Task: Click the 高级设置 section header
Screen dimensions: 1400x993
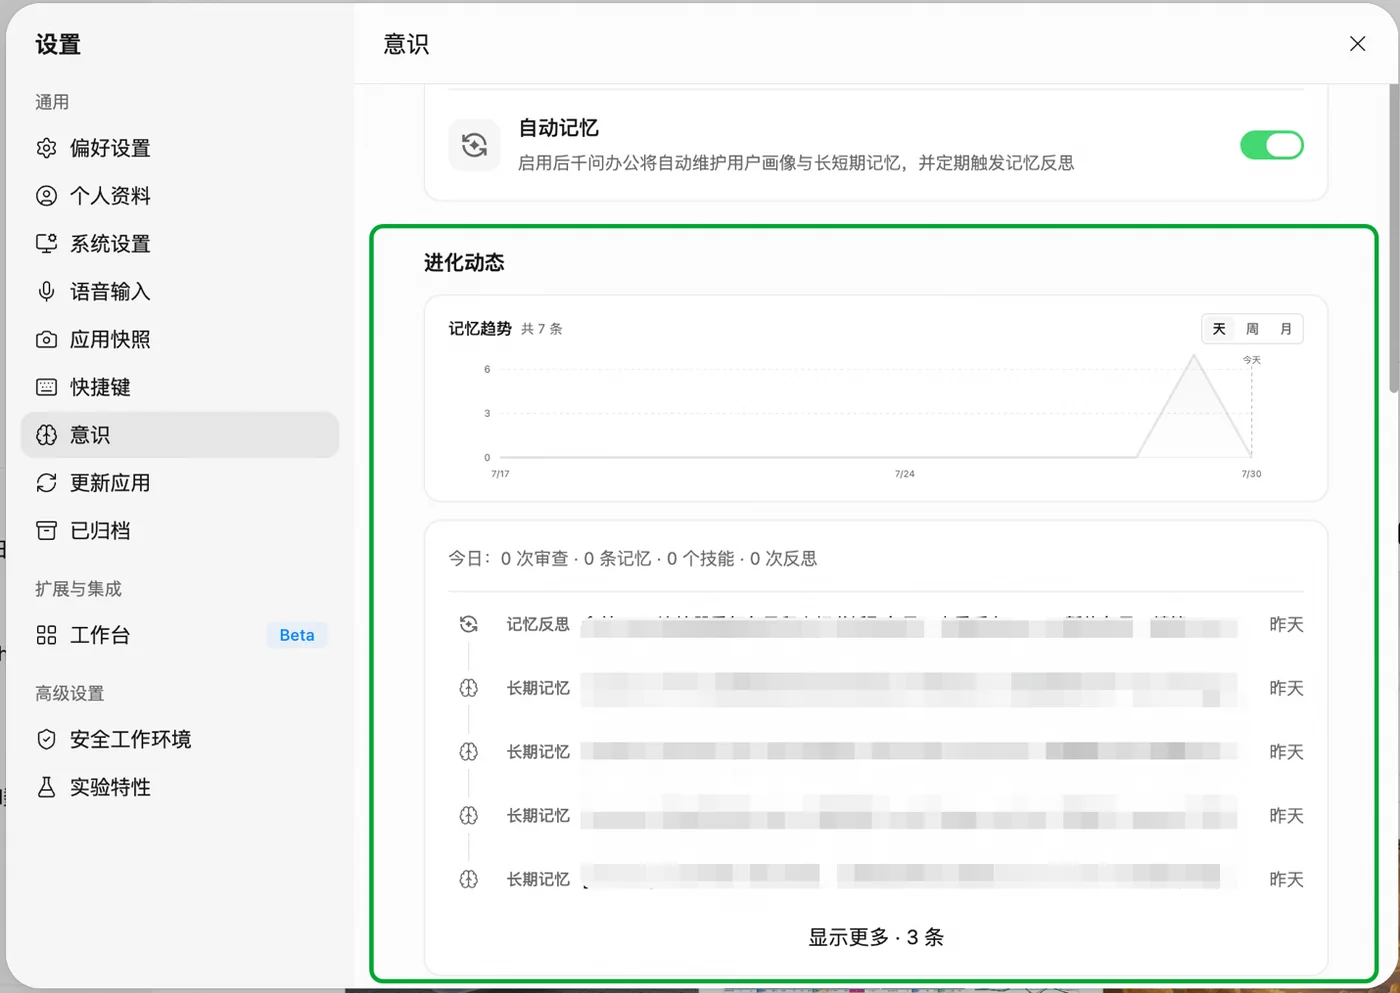Action: pos(70,693)
